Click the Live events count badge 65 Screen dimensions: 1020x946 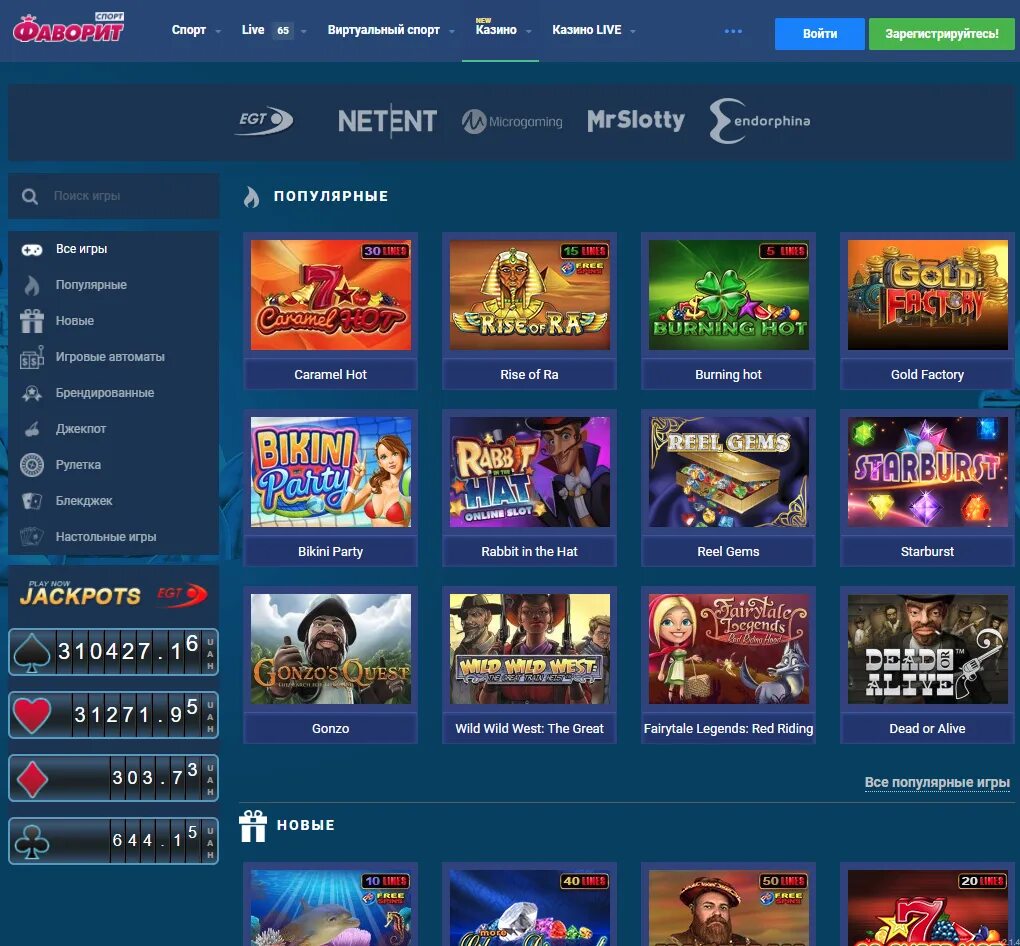283,31
